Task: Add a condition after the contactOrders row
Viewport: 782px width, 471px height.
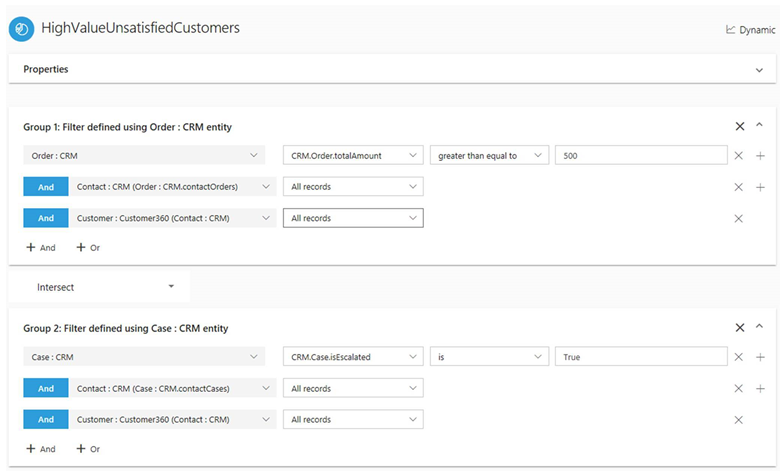Action: tap(760, 187)
